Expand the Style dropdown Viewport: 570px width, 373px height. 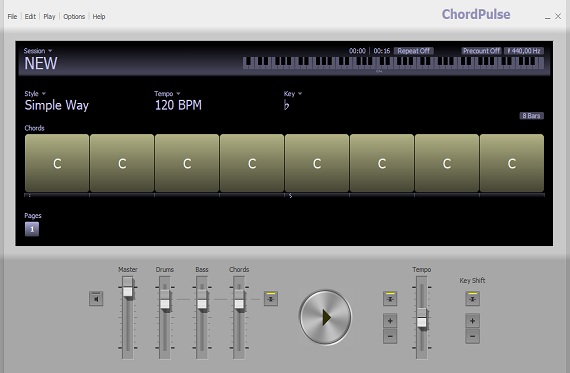35,93
